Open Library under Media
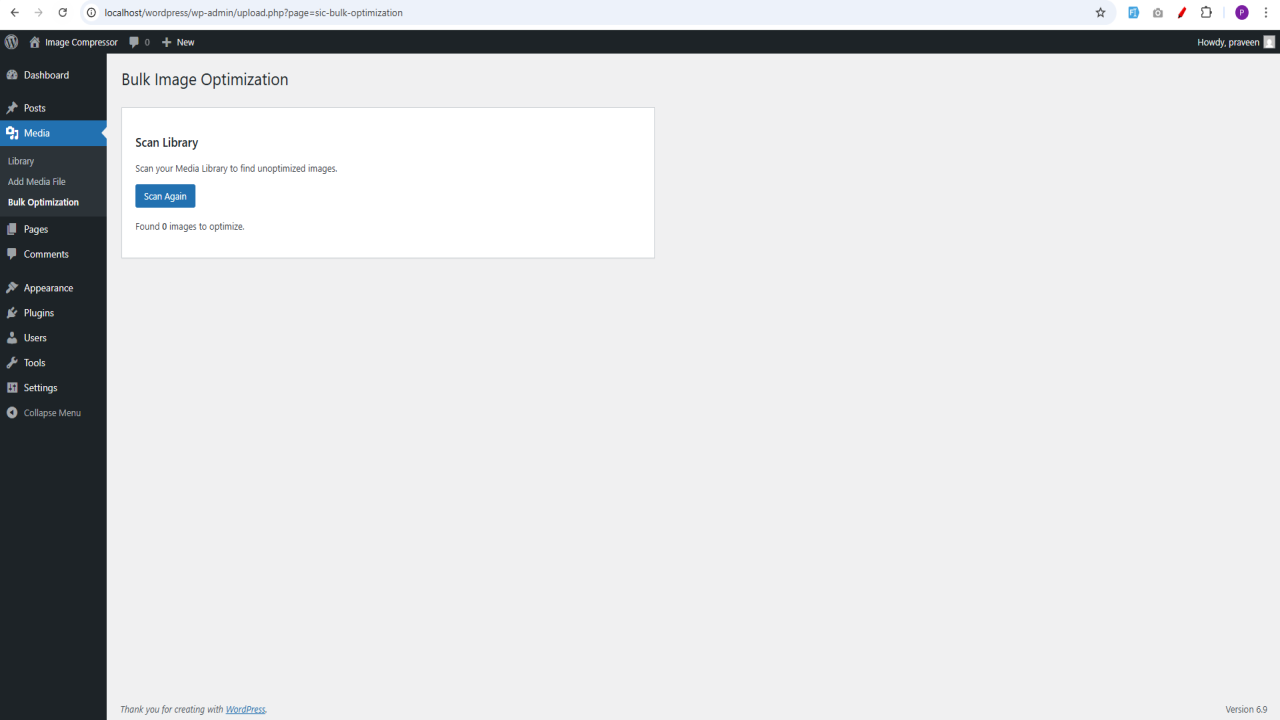 pyautogui.click(x=21, y=161)
